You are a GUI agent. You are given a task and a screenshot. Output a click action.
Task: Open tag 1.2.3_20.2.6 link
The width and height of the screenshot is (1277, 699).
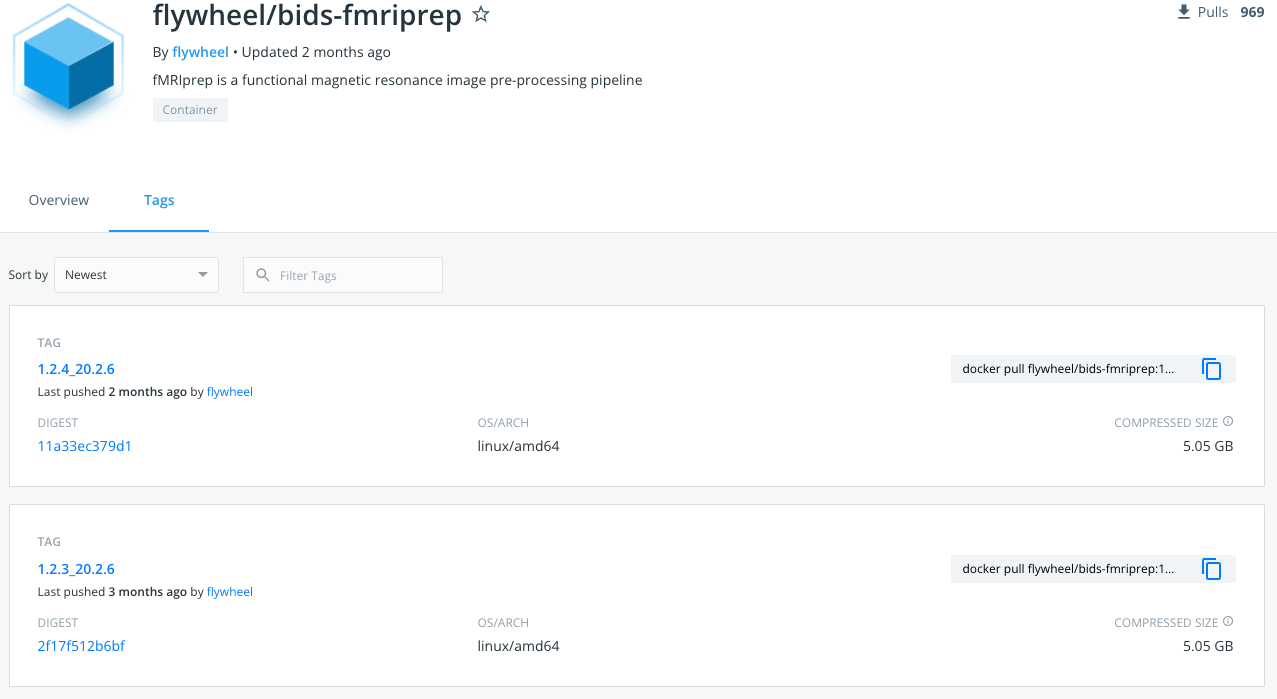point(76,569)
